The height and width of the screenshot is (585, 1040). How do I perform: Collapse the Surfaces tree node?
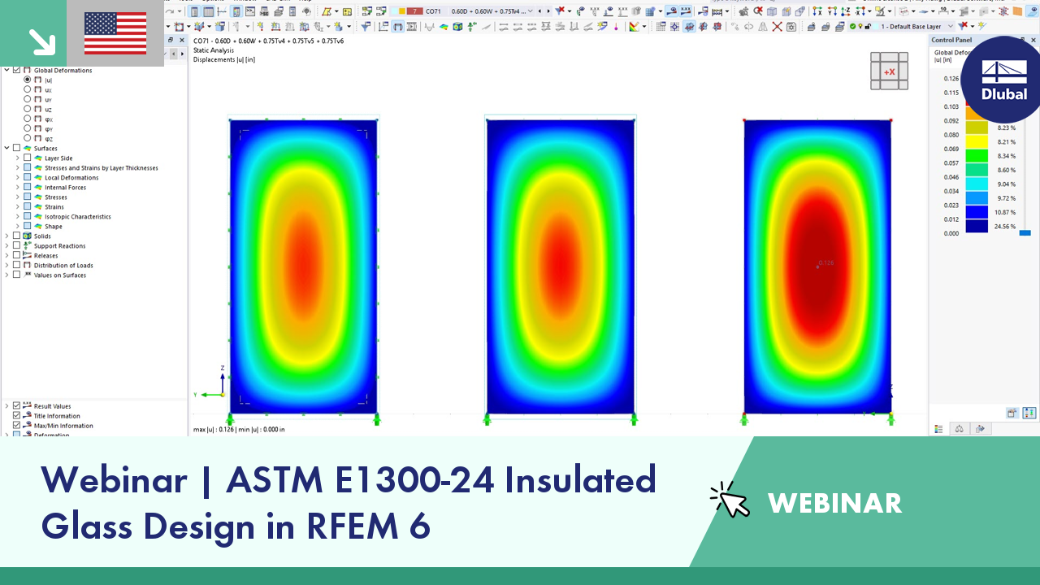click(x=7, y=148)
